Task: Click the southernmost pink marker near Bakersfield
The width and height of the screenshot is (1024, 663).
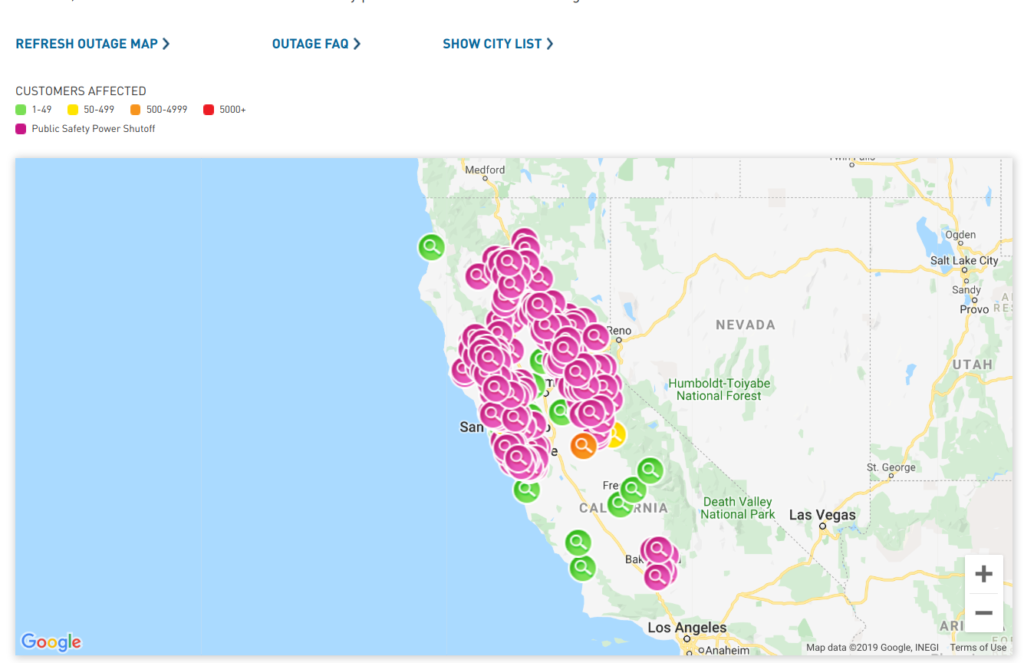Action: click(657, 576)
